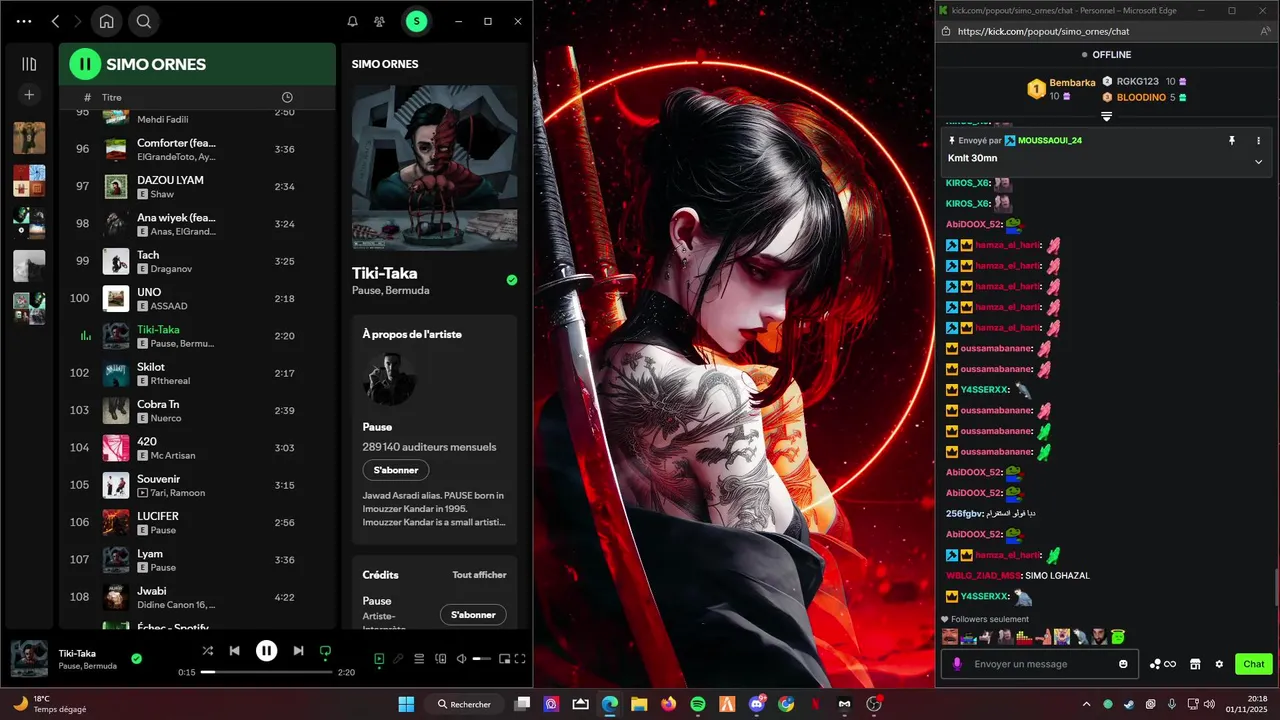Sort by duration clock column header
1280x720 pixels.
(x=287, y=97)
